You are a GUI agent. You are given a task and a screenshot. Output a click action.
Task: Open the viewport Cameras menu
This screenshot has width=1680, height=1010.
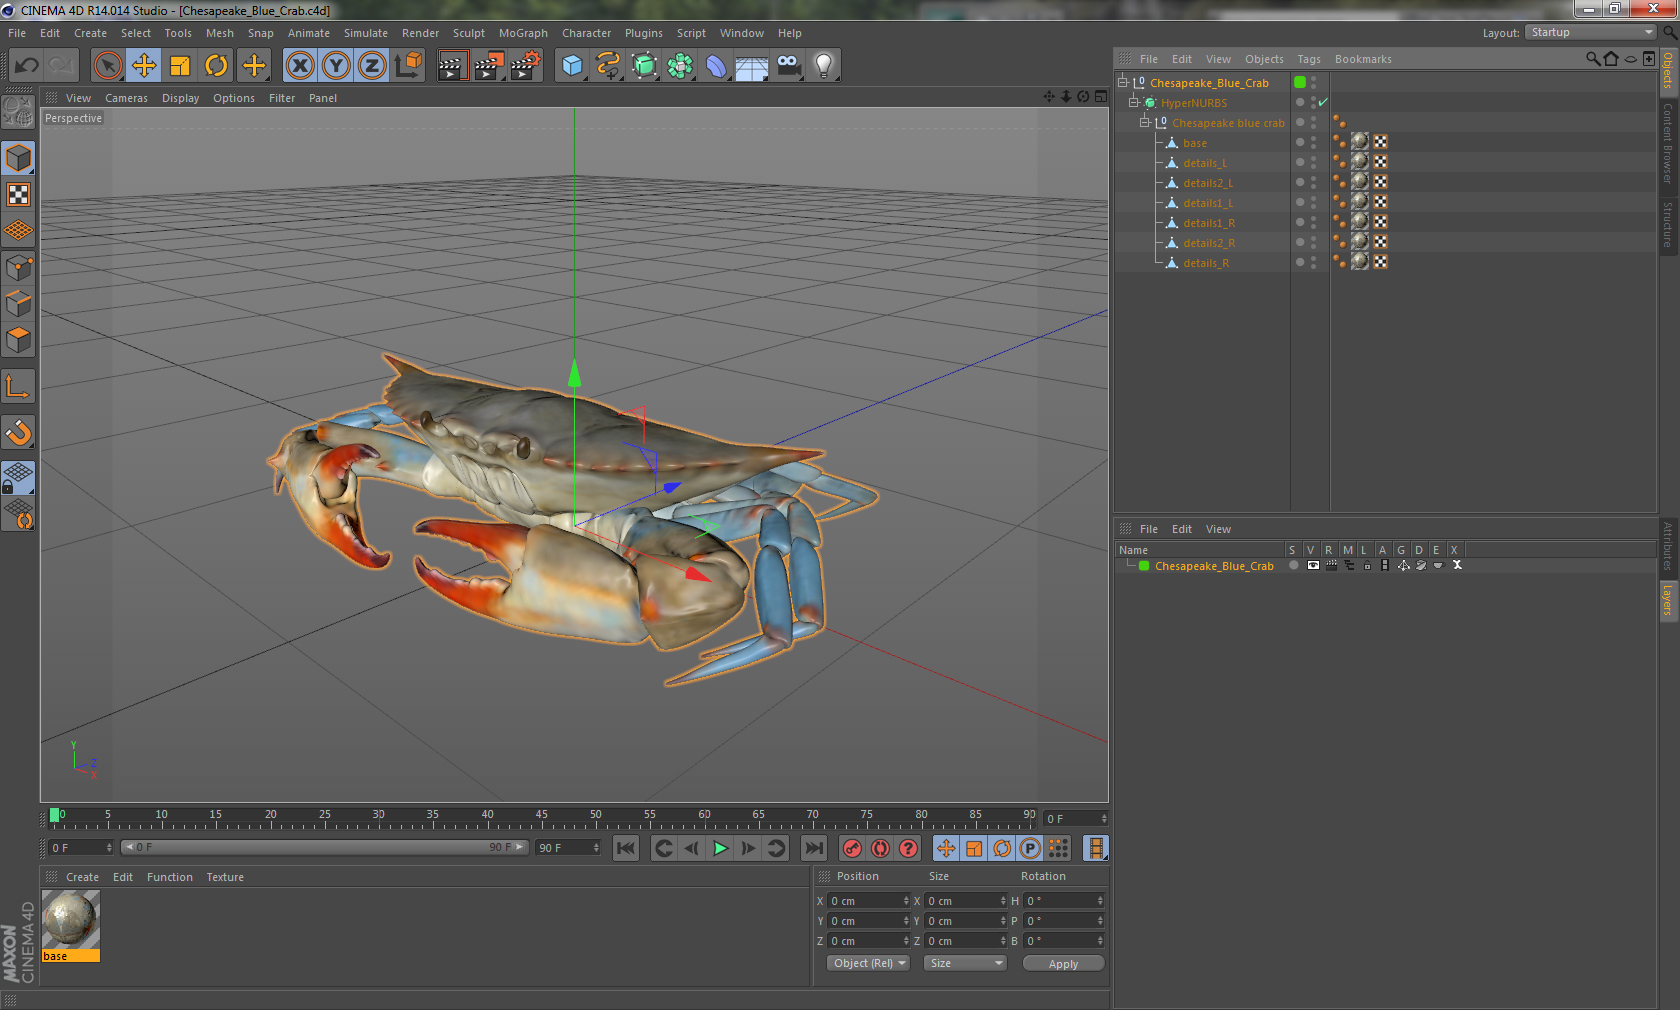coord(126,98)
